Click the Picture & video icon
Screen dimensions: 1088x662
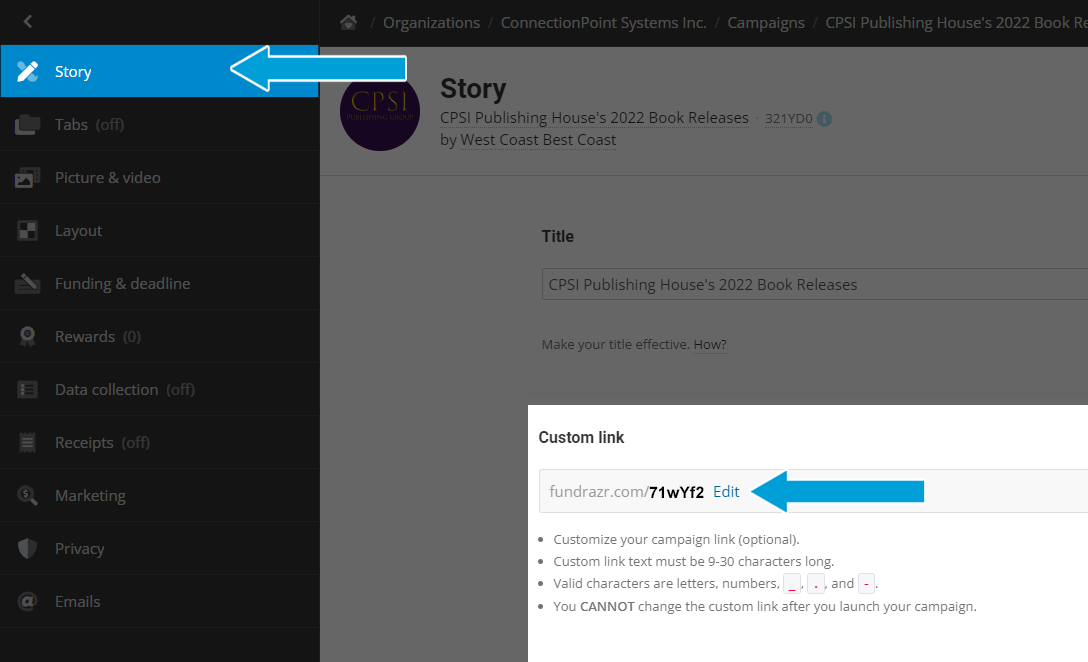pyautogui.click(x=27, y=178)
